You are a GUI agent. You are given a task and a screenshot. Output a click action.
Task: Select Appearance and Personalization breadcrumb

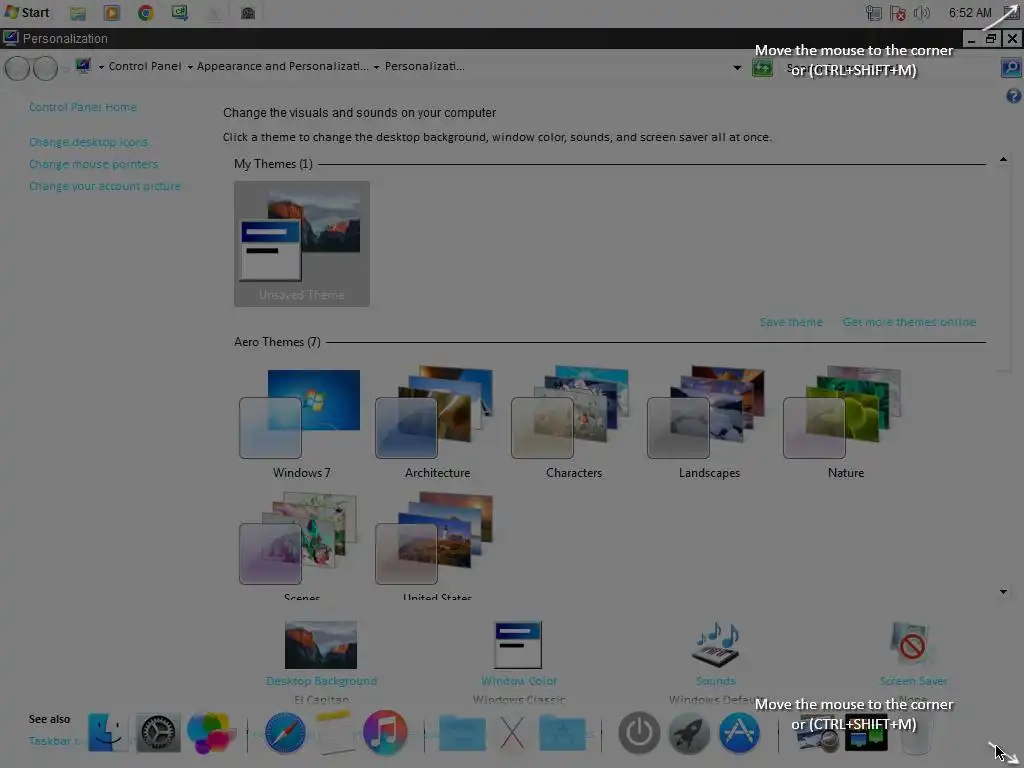[x=282, y=66]
